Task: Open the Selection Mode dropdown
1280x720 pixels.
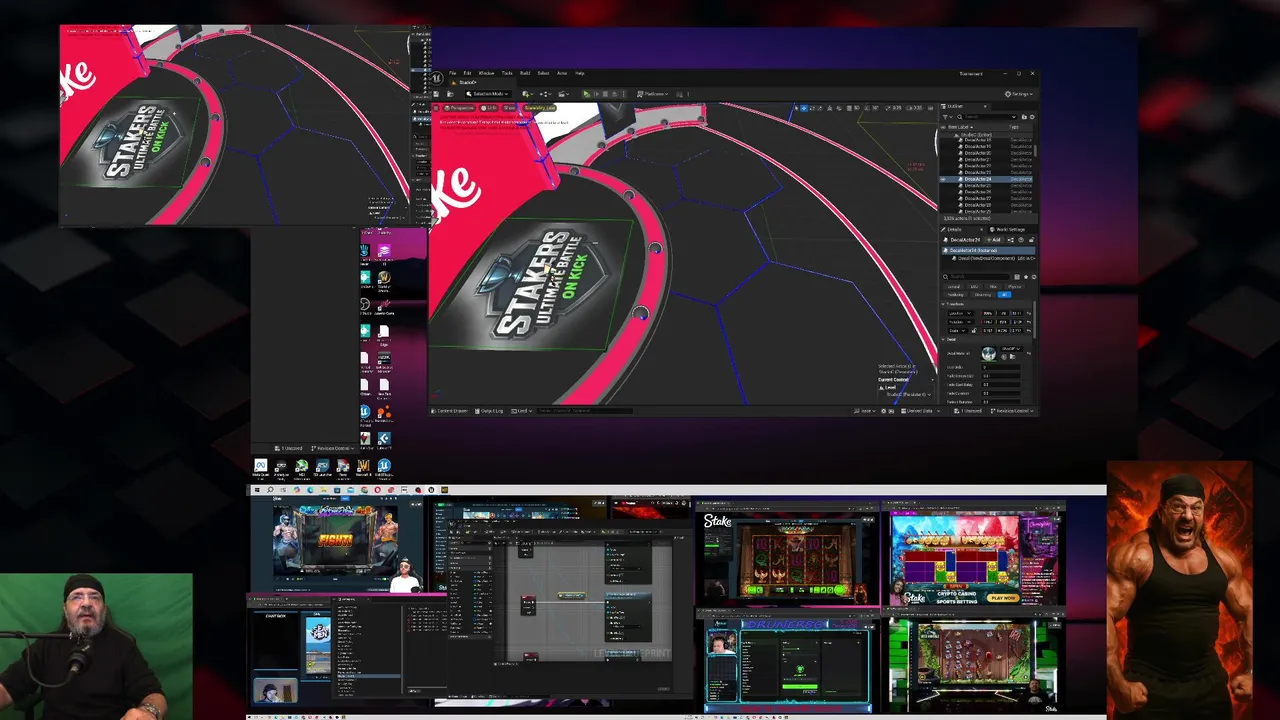Action: point(488,94)
